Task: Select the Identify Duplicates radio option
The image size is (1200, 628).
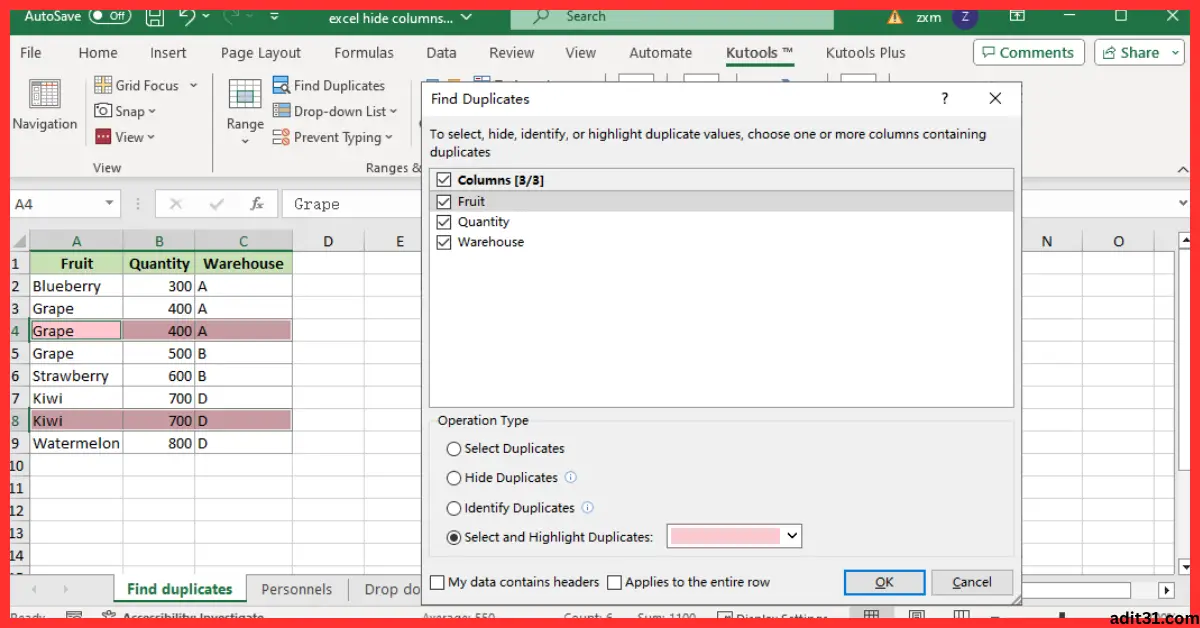Action: pyautogui.click(x=454, y=508)
